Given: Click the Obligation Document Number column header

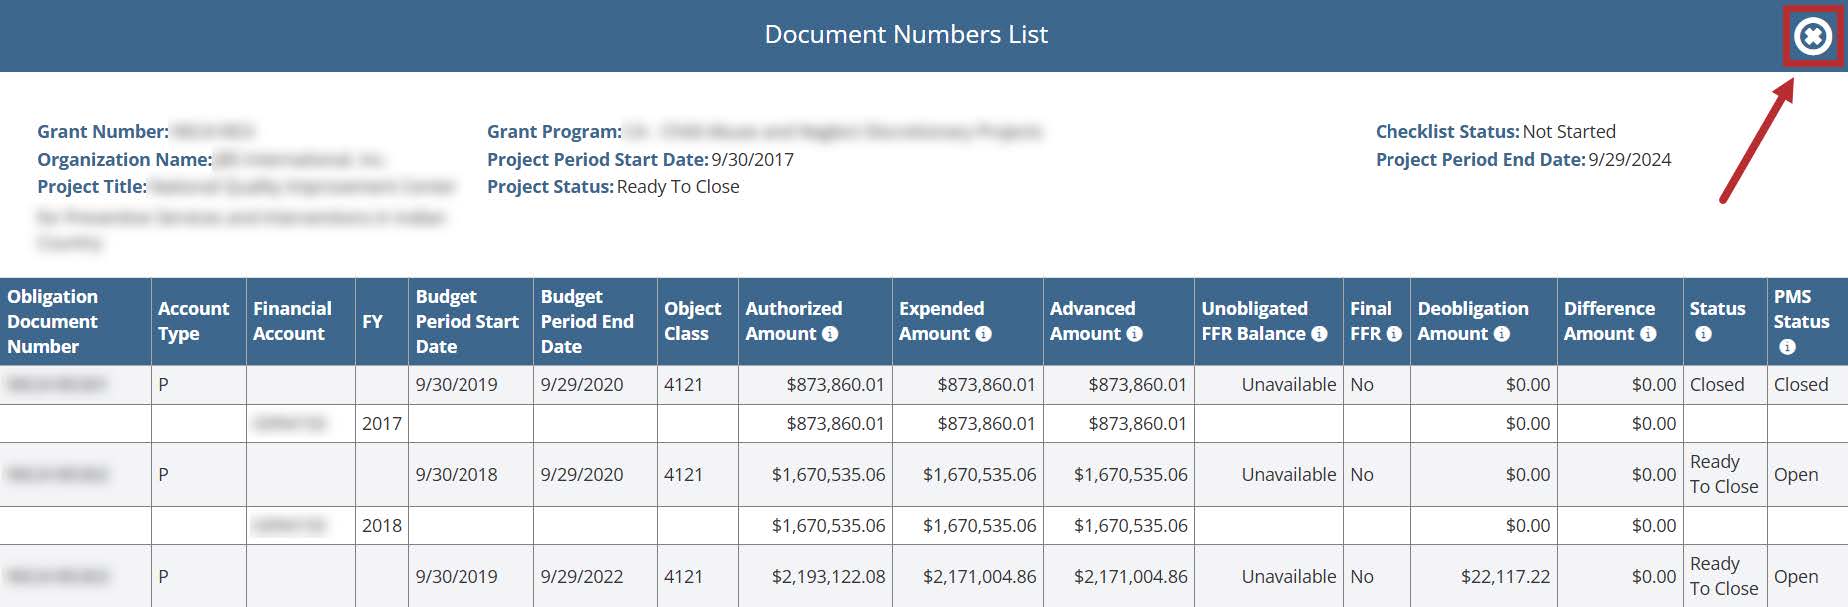Looking at the screenshot, I should [53, 321].
